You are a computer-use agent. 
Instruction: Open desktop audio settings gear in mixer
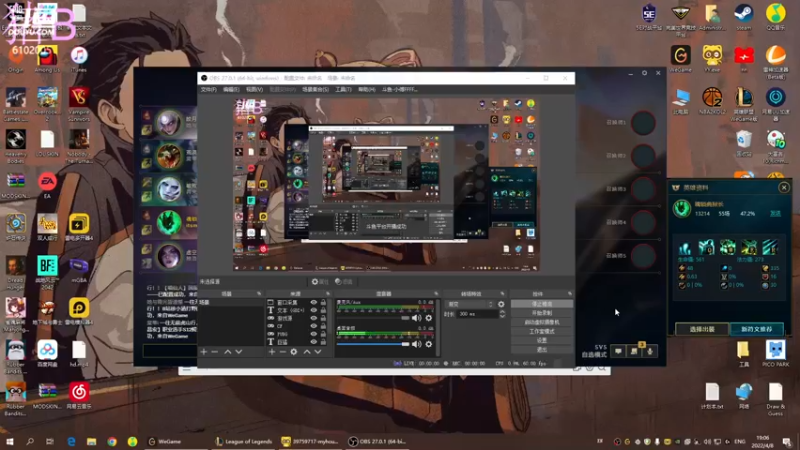(429, 344)
